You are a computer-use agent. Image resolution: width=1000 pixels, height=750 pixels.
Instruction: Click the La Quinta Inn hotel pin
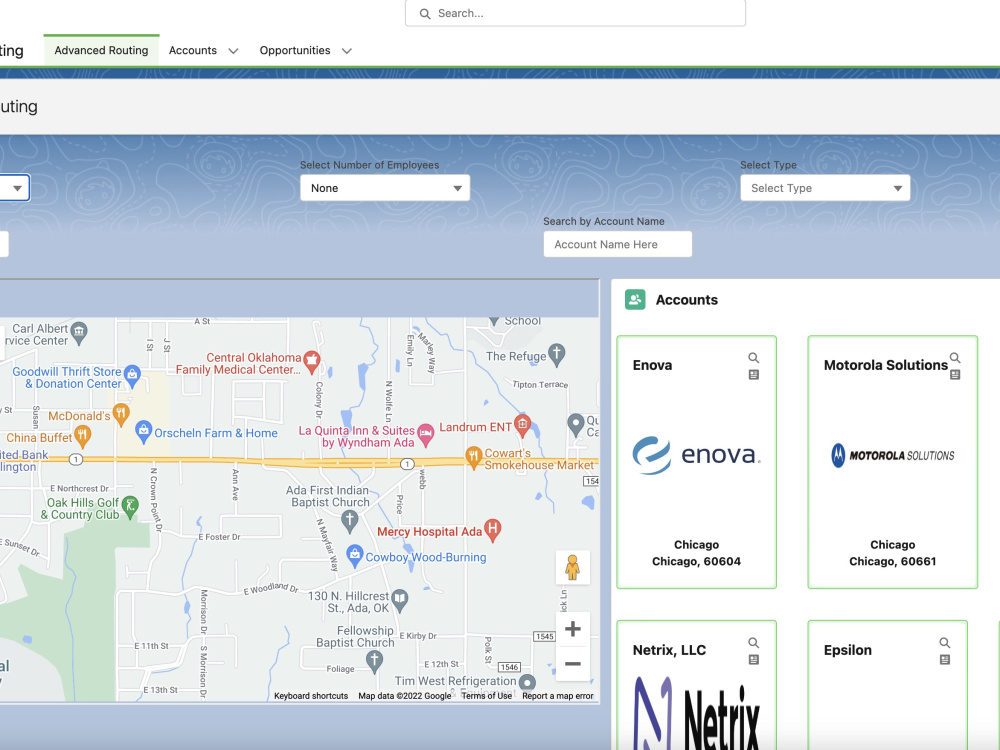pyautogui.click(x=425, y=434)
